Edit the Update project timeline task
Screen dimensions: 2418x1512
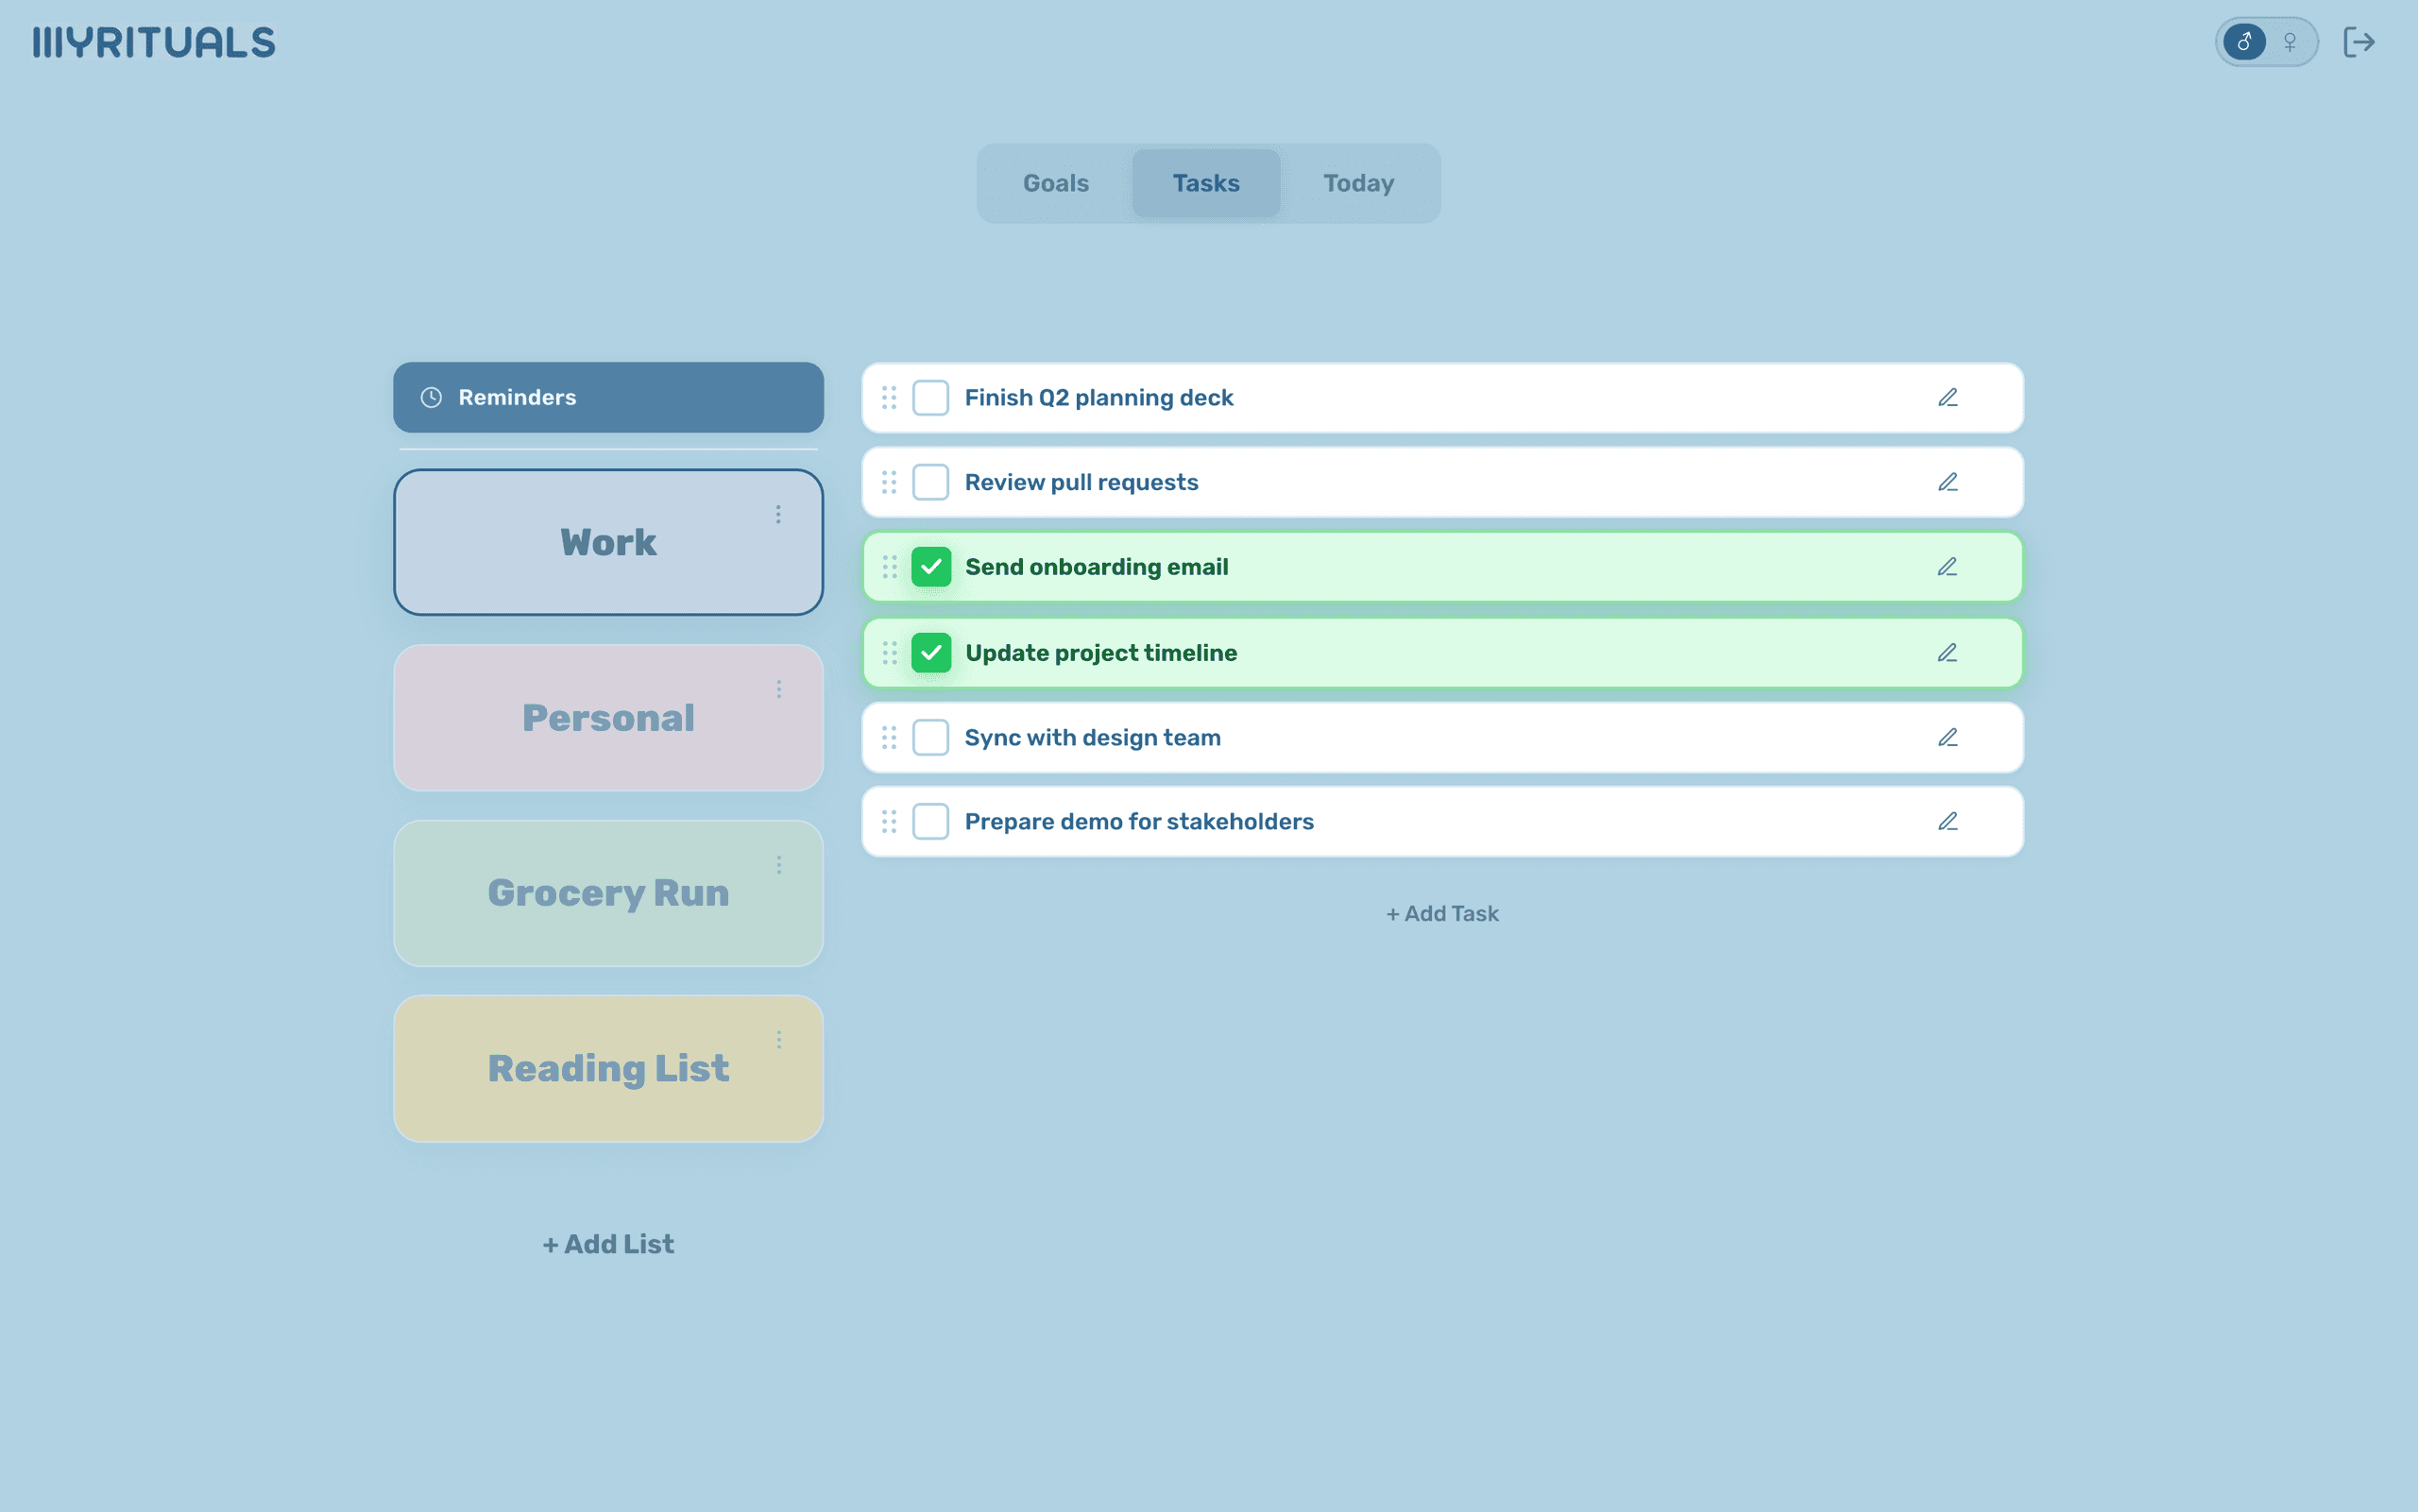1949,652
